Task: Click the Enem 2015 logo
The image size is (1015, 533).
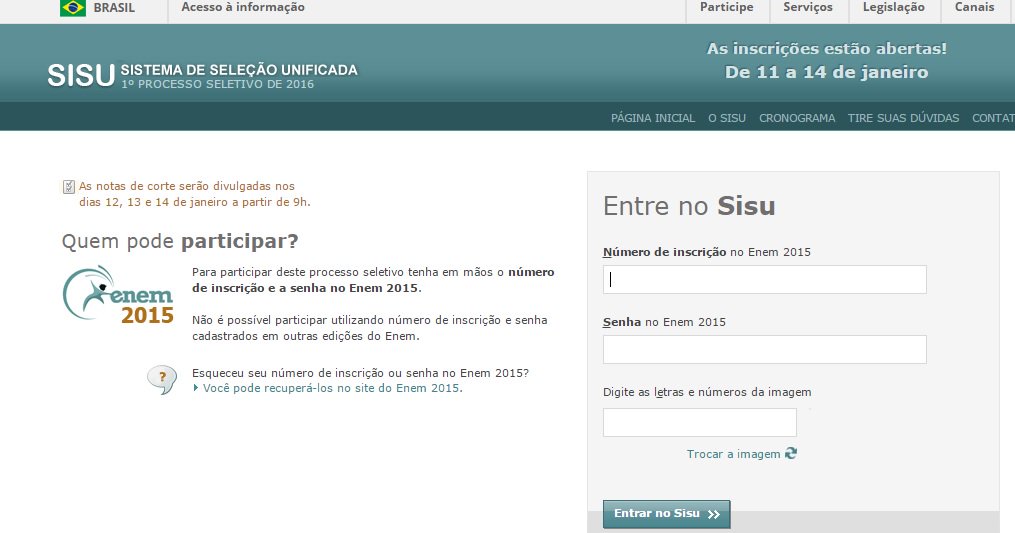Action: [x=118, y=295]
